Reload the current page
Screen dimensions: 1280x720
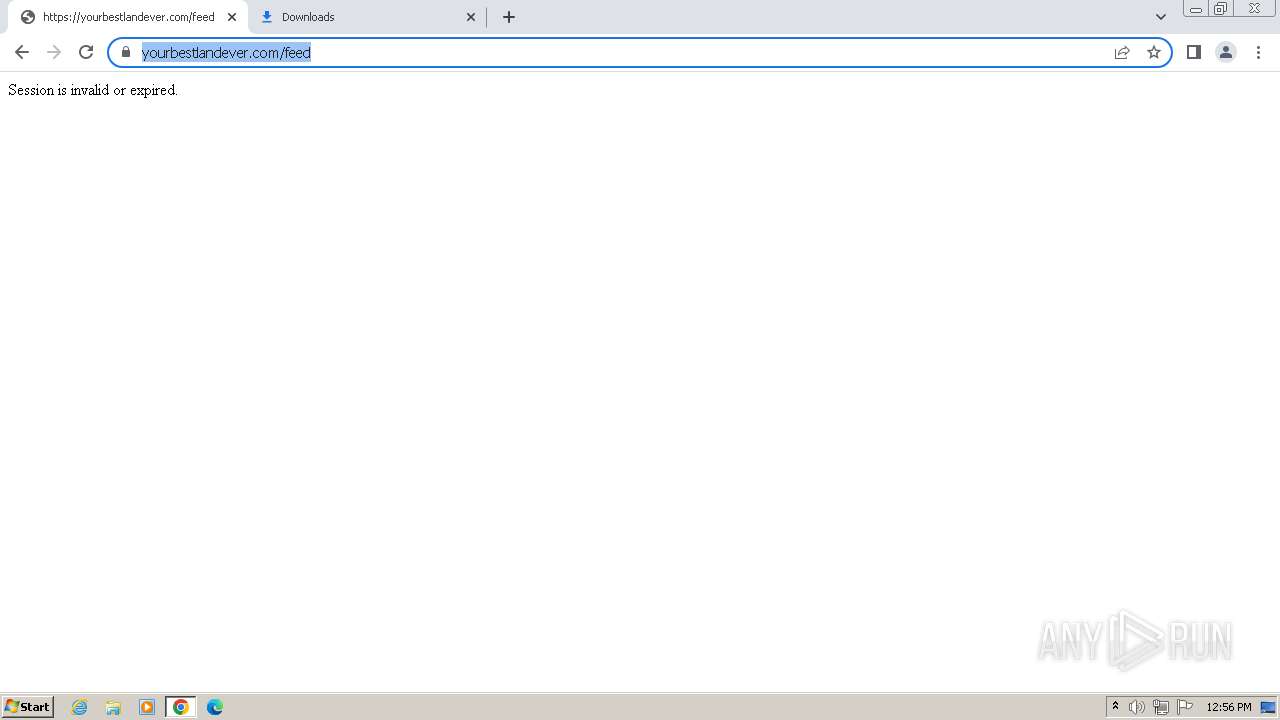click(x=86, y=52)
